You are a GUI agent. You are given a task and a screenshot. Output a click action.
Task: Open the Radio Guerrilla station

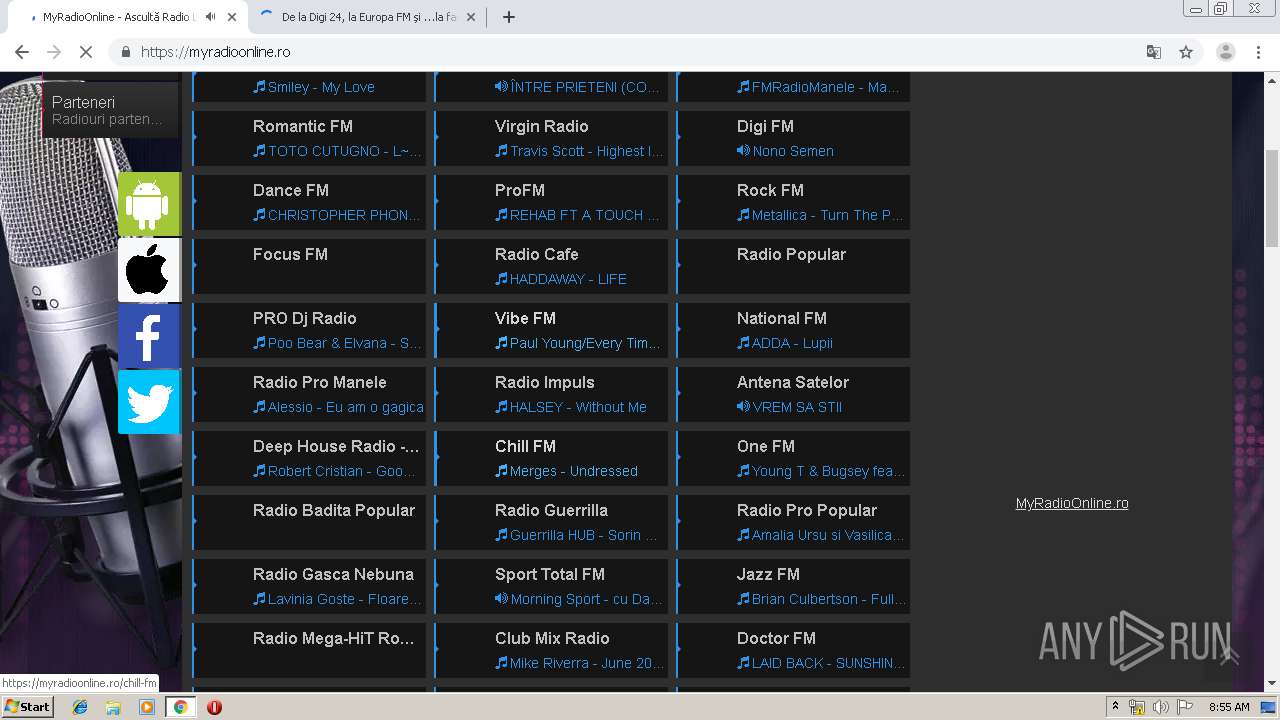coord(551,522)
